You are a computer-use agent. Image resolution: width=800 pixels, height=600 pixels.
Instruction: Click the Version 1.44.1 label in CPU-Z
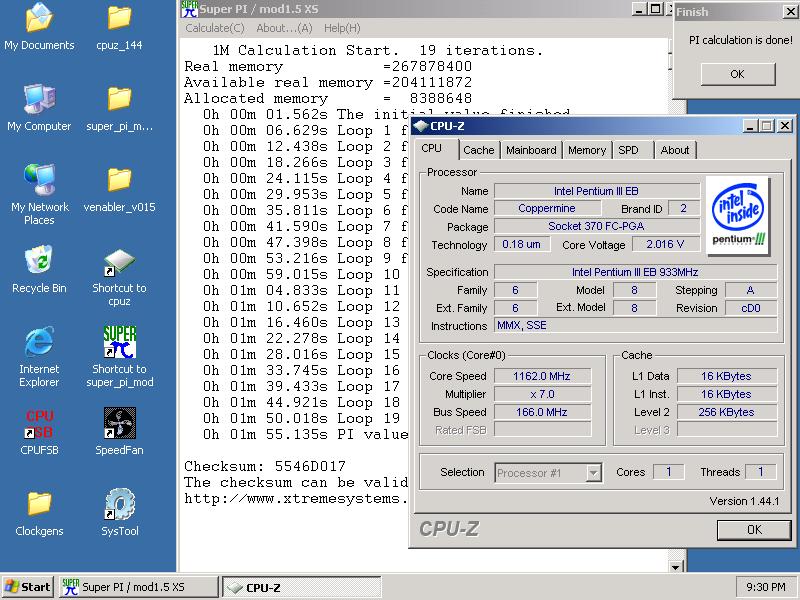[x=744, y=501]
